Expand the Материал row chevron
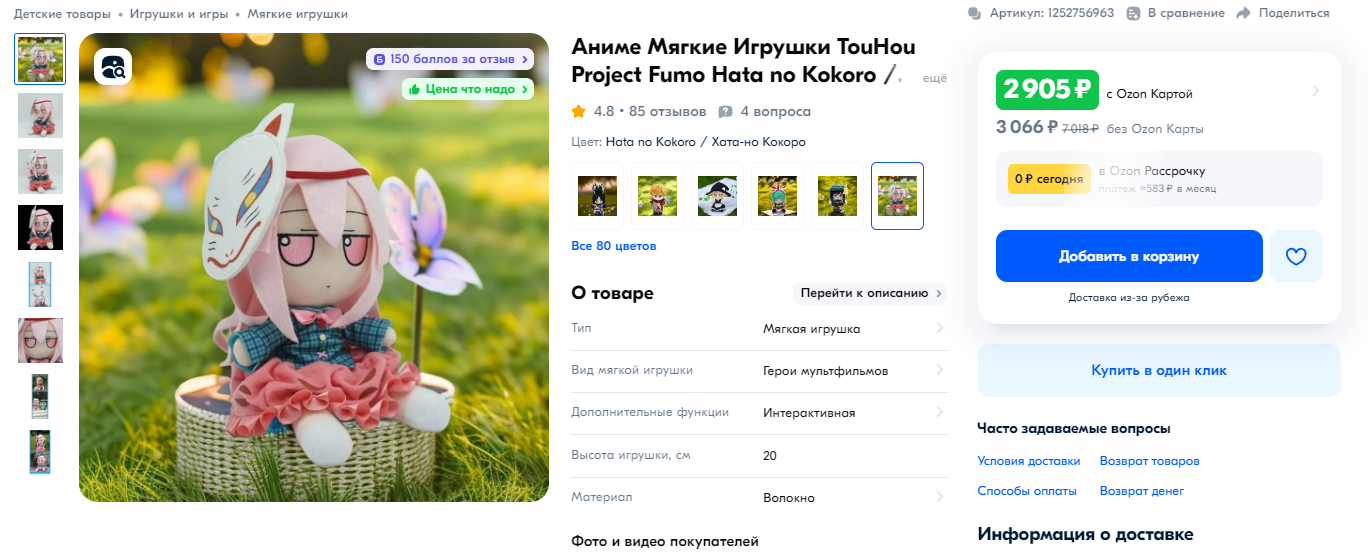This screenshot has width=1368, height=554. (x=939, y=497)
